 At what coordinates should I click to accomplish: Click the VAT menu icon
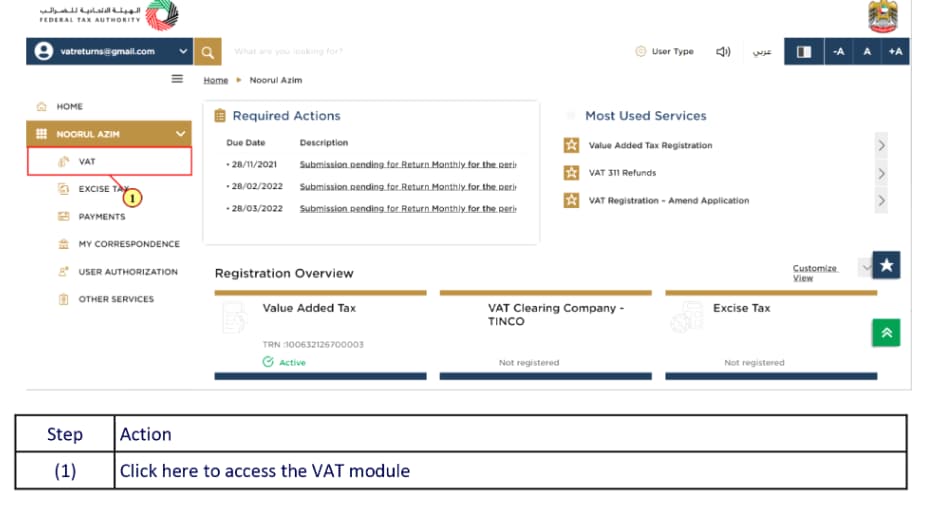[63, 161]
